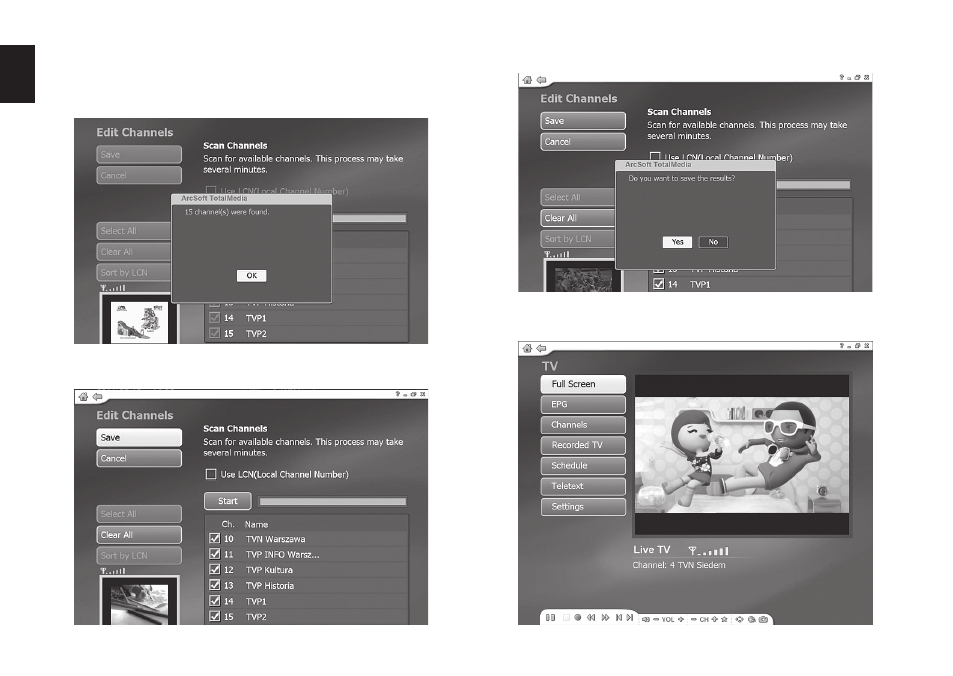Image resolution: width=953 pixels, height=676 pixels.
Task: Raise volume with the plus after VOL
Action: [681, 619]
